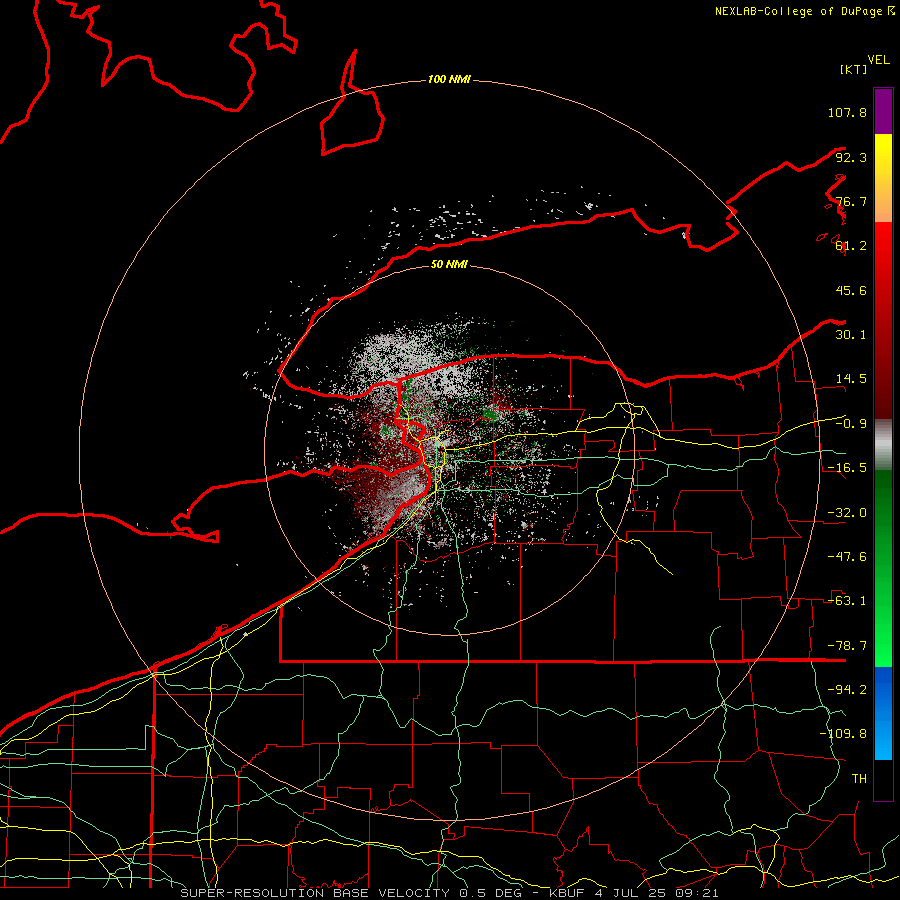Click the -32.0 velocity scale value
The width and height of the screenshot is (900, 900).
coord(847,513)
